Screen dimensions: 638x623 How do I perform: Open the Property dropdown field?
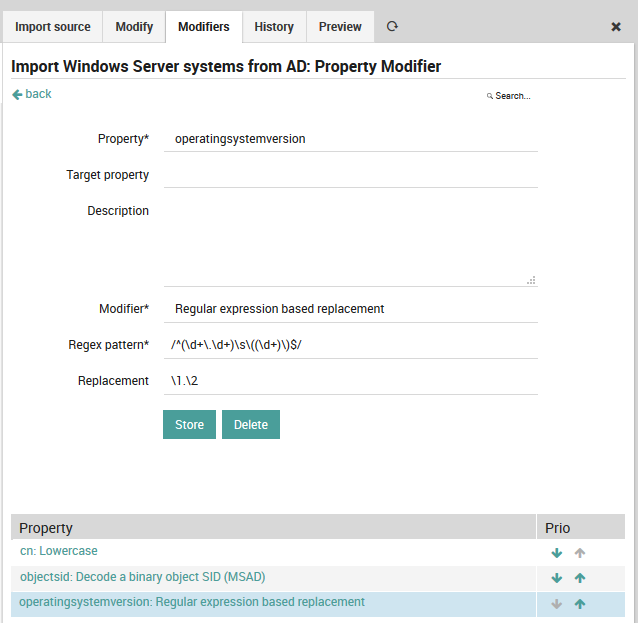click(x=350, y=139)
